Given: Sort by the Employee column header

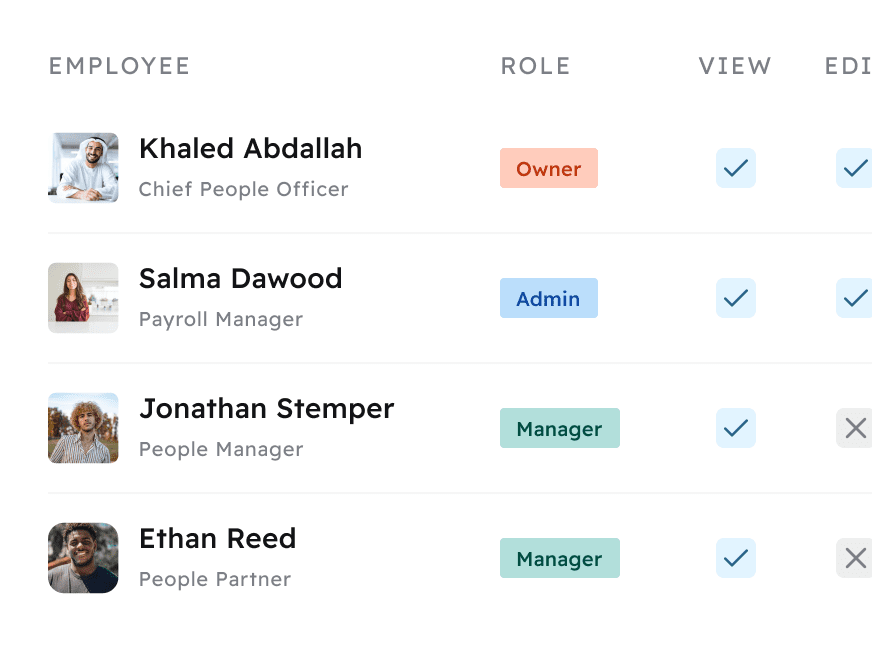Looking at the screenshot, I should tap(119, 66).
